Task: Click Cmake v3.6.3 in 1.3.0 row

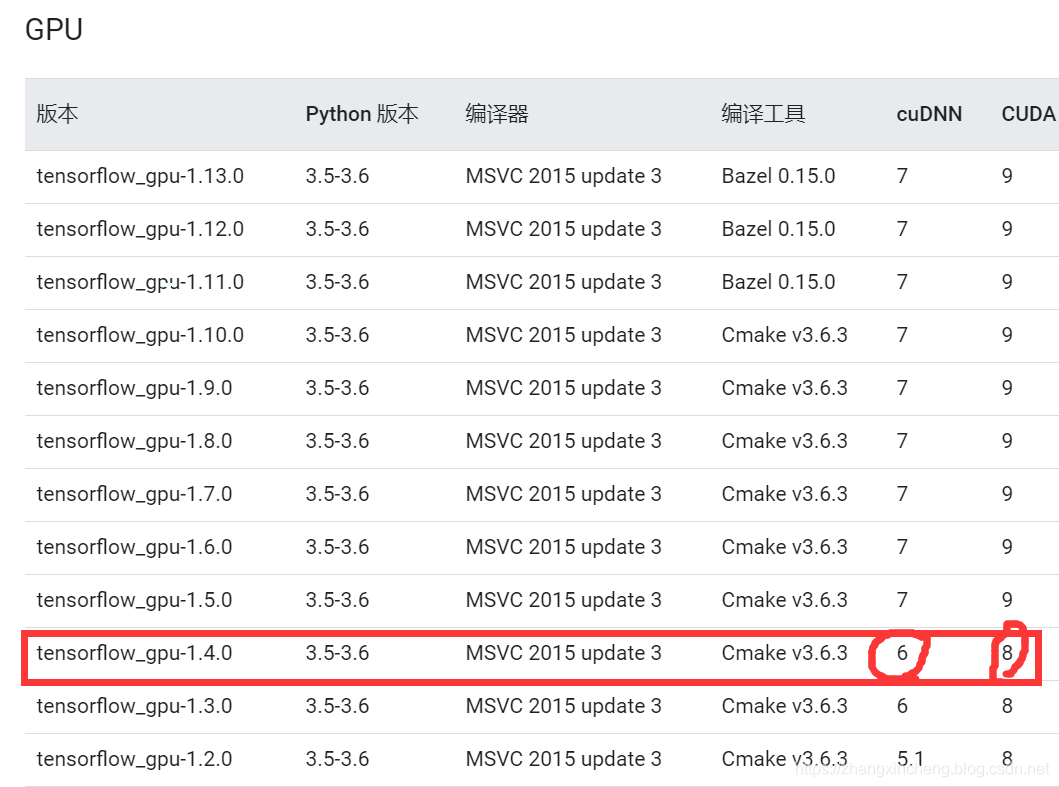Action: [784, 707]
